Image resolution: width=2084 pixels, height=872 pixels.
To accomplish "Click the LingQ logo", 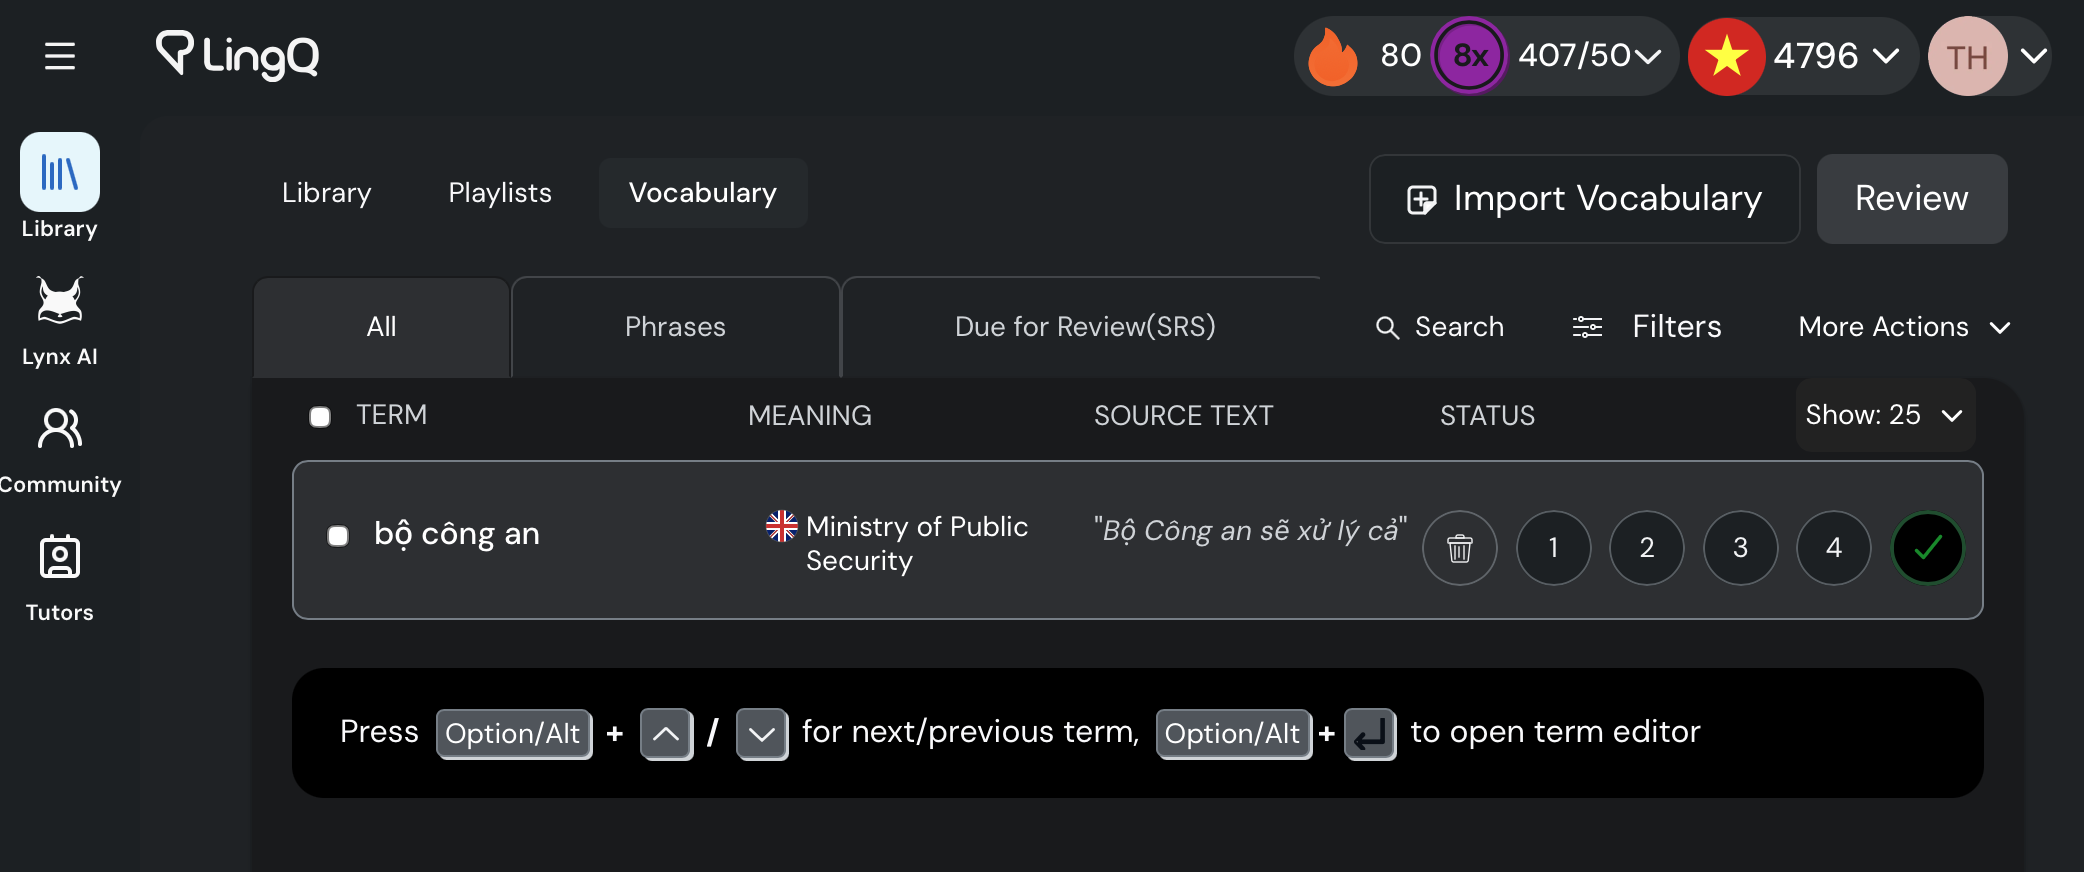I will click(x=237, y=55).
